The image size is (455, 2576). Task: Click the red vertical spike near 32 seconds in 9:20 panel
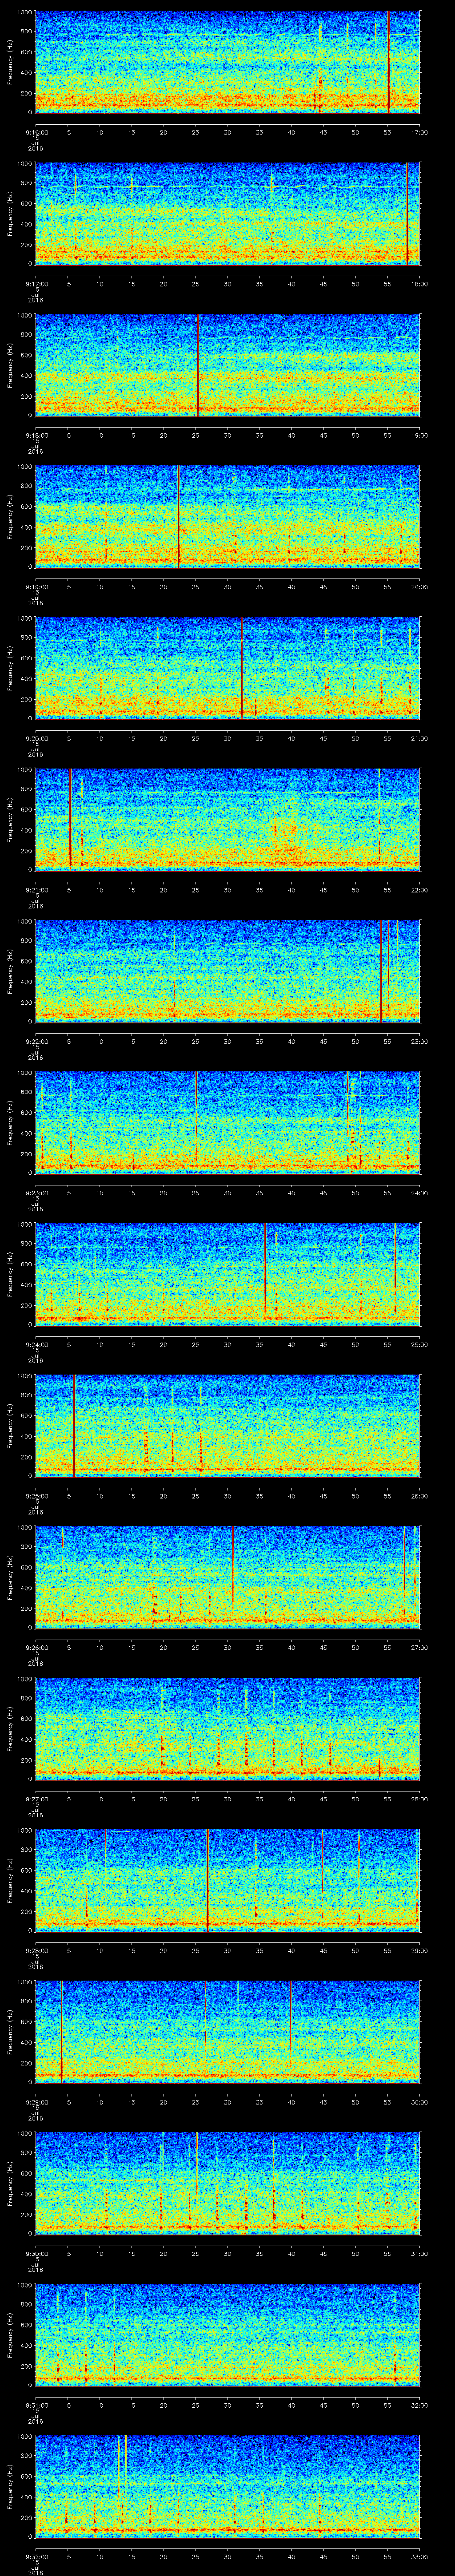242,668
